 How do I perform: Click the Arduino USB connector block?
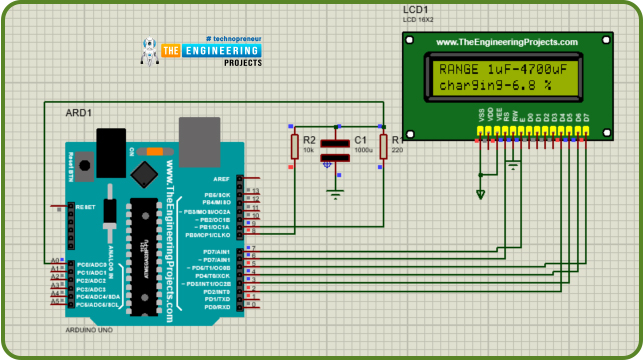tap(199, 142)
